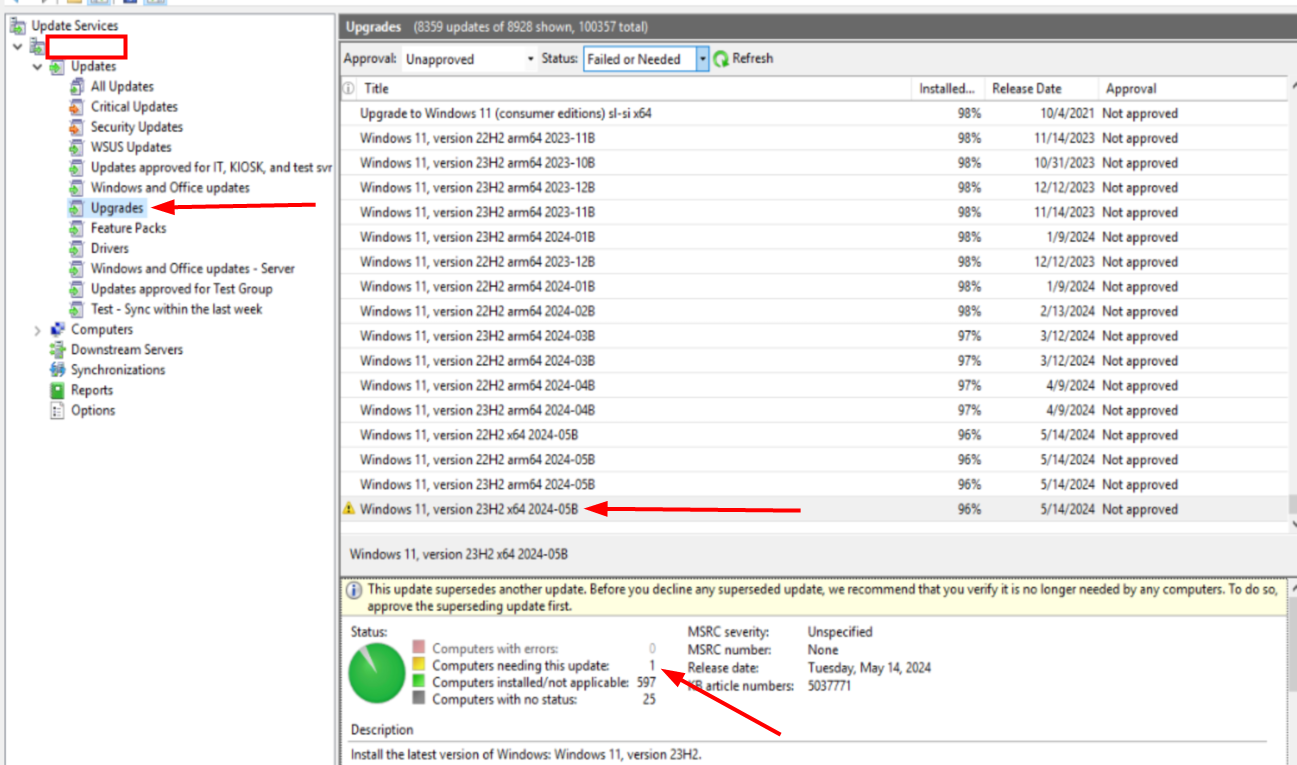Select Windows 11 22H2 arm64 2023-11B row

(813, 138)
